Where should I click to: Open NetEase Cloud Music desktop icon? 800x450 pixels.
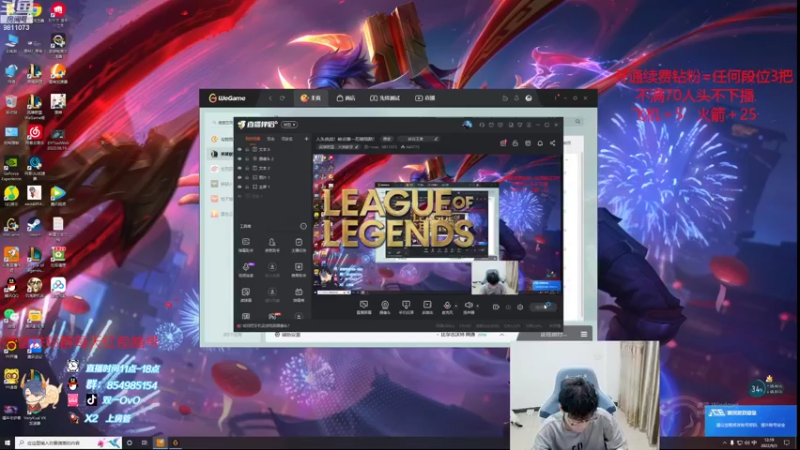(34, 135)
